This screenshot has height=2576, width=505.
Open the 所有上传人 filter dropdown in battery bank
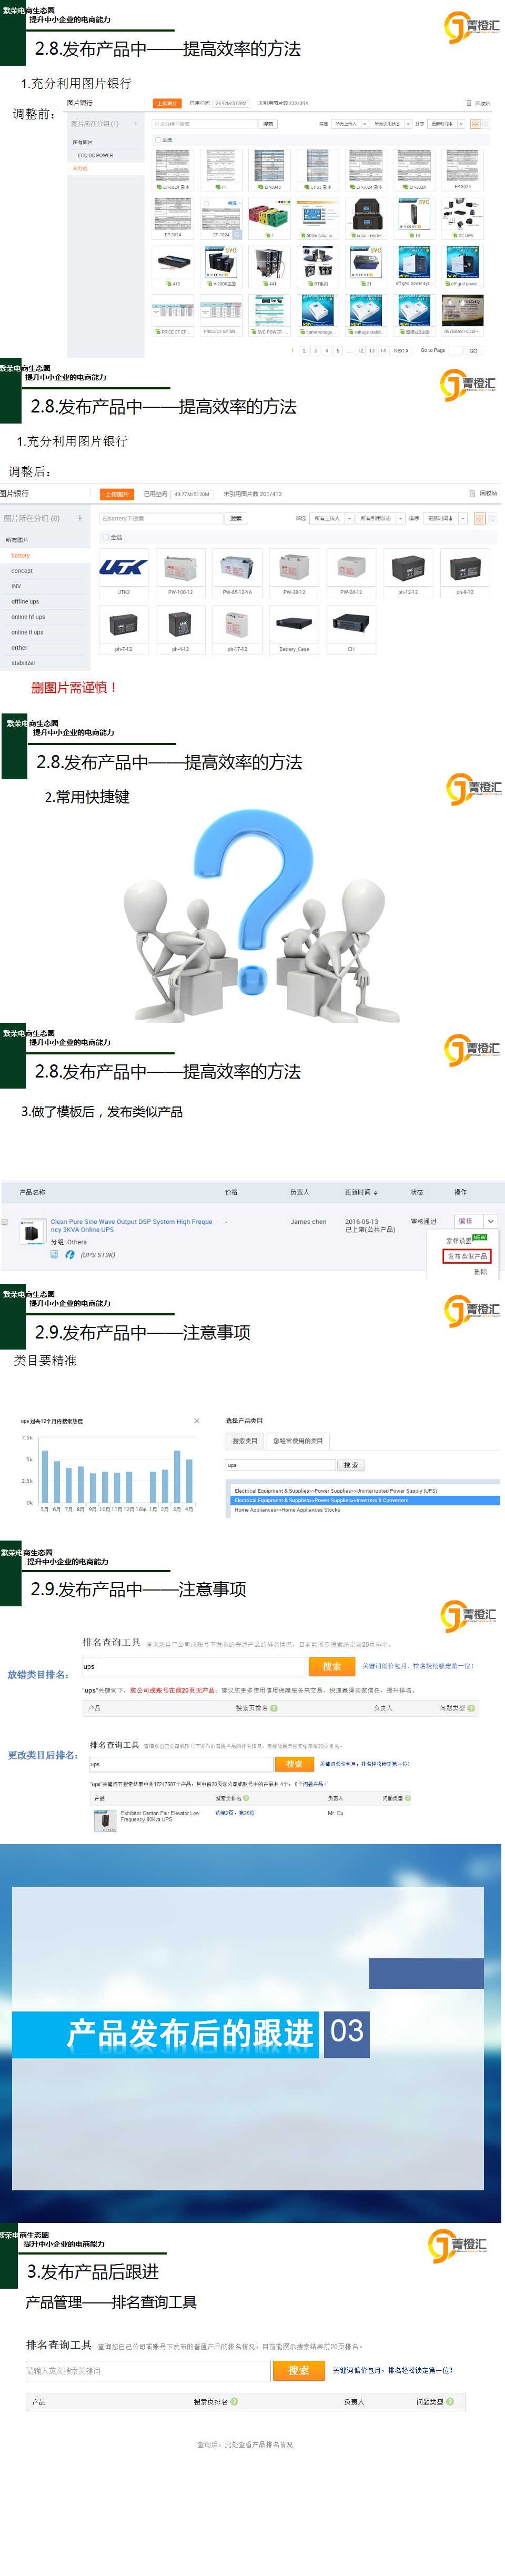click(x=329, y=518)
